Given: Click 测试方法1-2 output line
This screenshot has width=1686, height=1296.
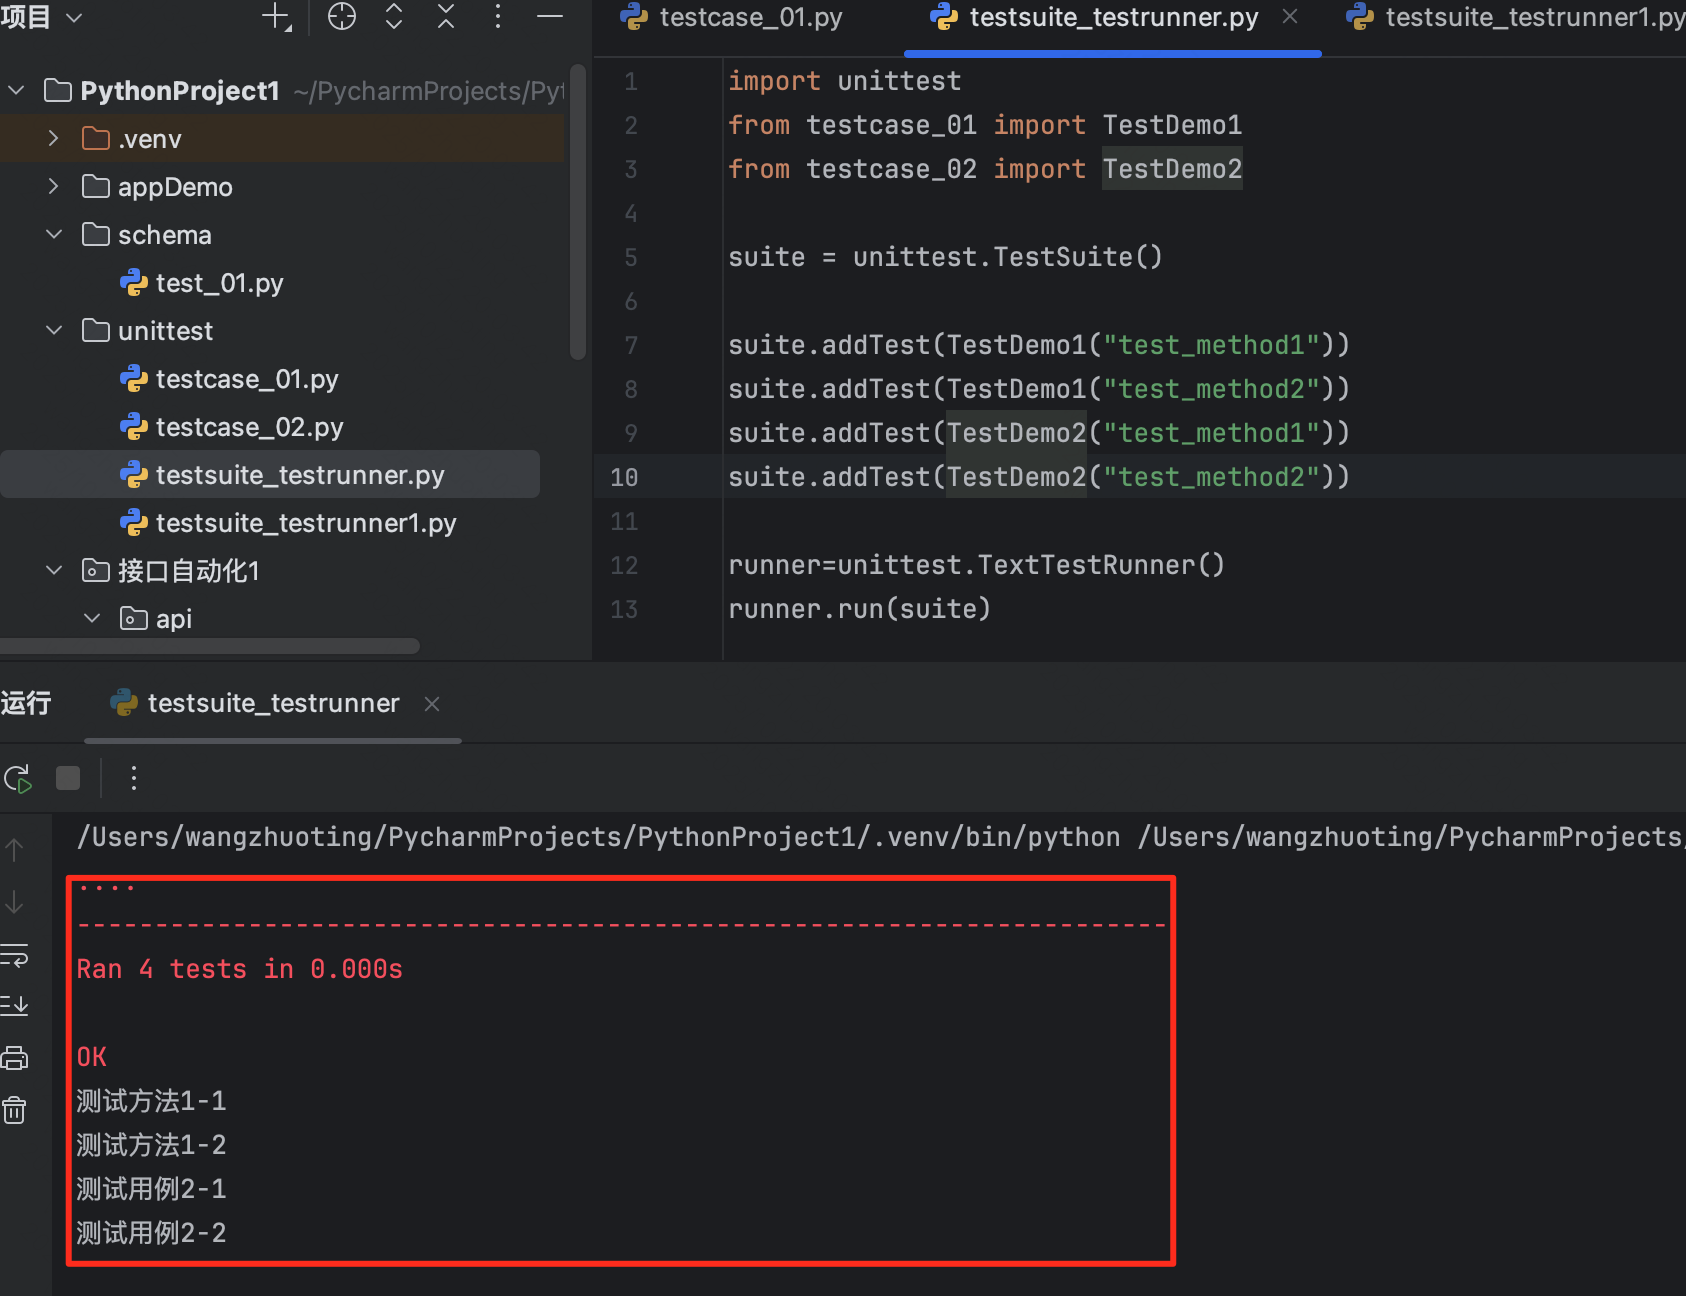Looking at the screenshot, I should pos(152,1145).
